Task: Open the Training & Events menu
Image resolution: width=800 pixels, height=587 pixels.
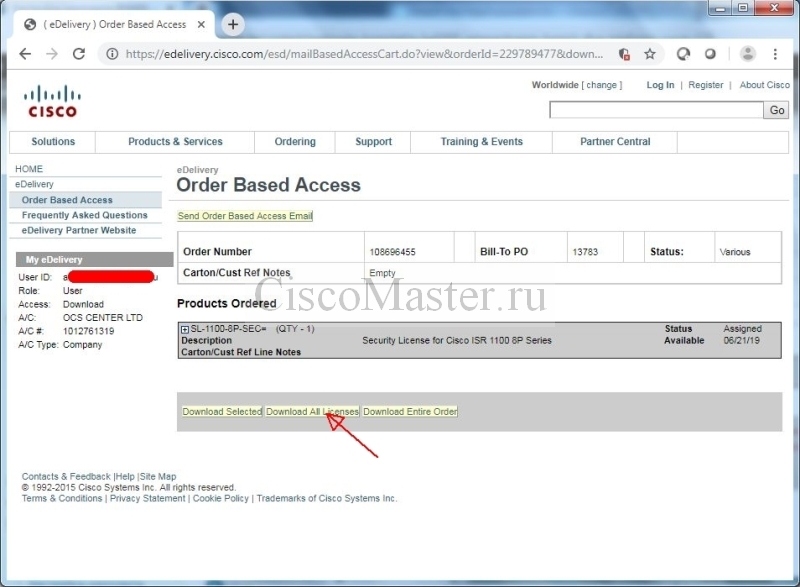Action: pyautogui.click(x=482, y=141)
